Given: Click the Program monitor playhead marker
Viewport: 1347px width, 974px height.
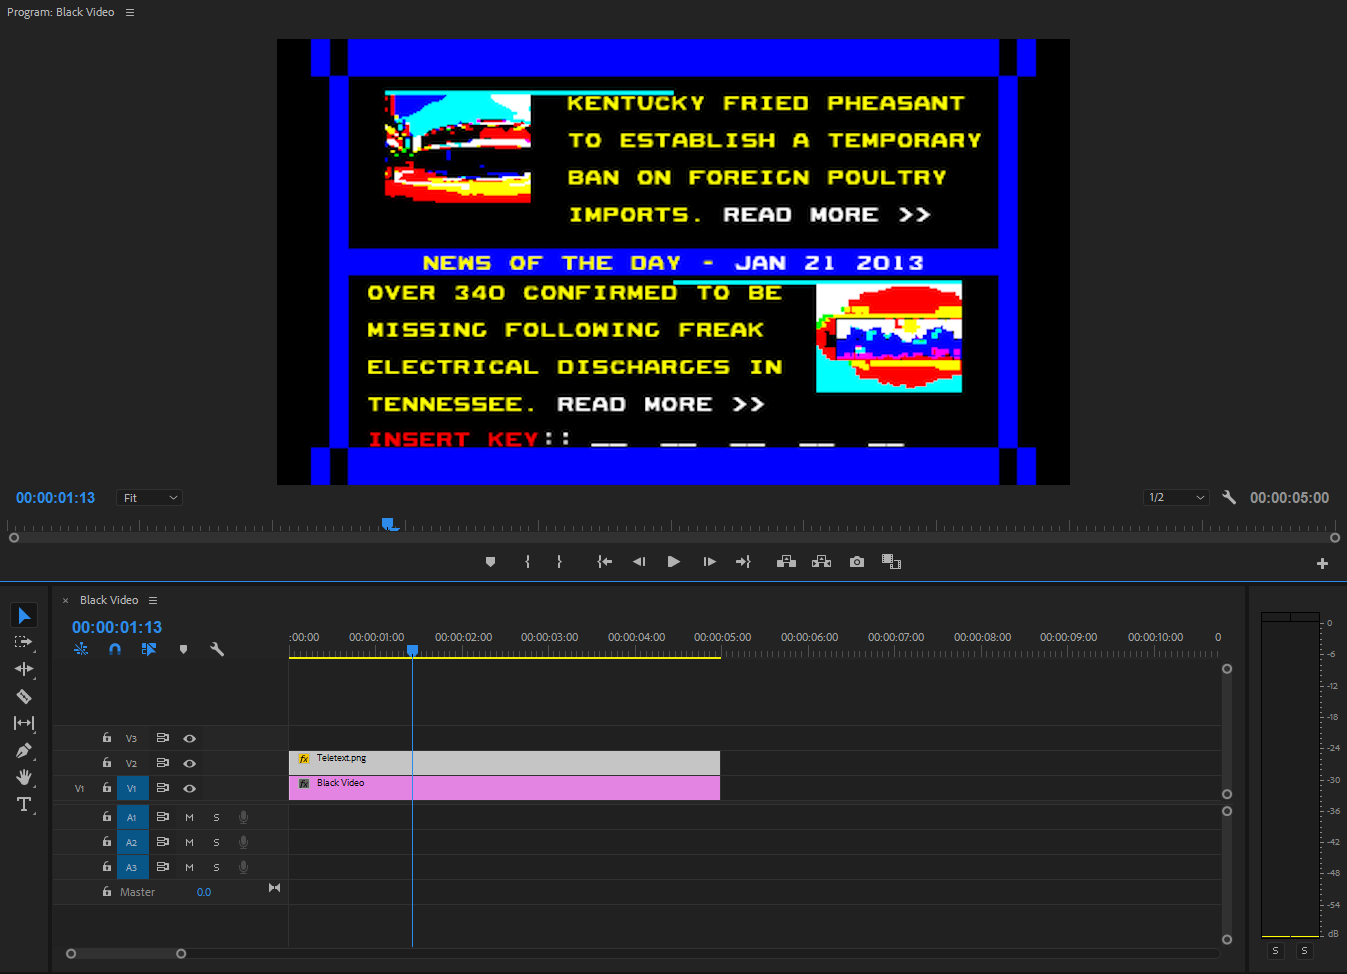Looking at the screenshot, I should tap(389, 524).
